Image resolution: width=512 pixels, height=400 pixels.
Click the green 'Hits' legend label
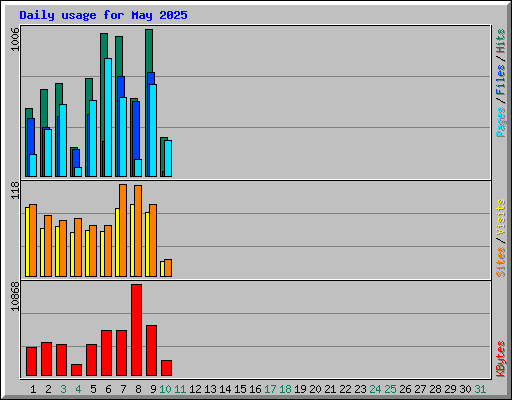(x=501, y=41)
